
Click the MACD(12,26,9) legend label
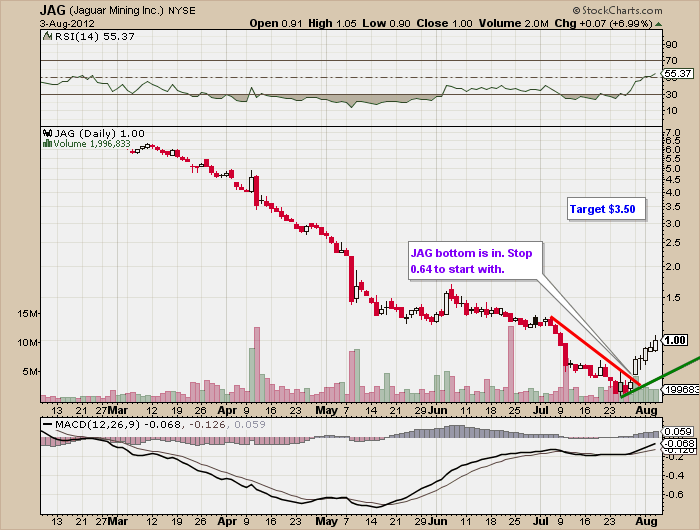[97, 424]
